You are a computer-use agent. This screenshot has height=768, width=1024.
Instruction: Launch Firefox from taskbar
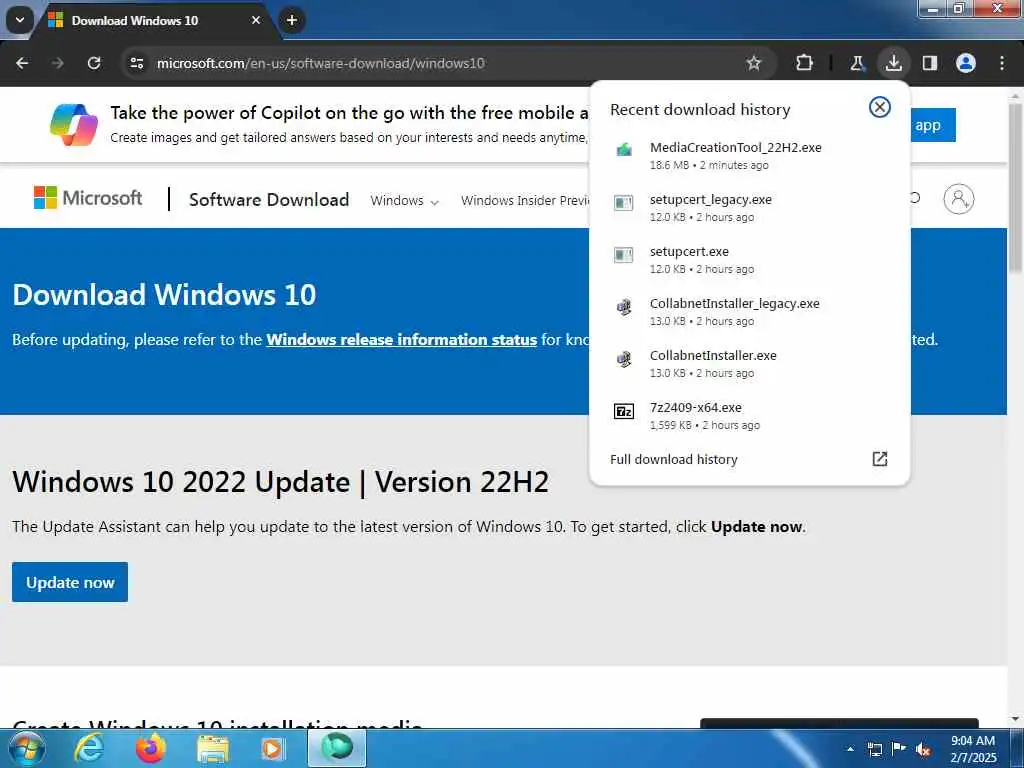pos(151,748)
